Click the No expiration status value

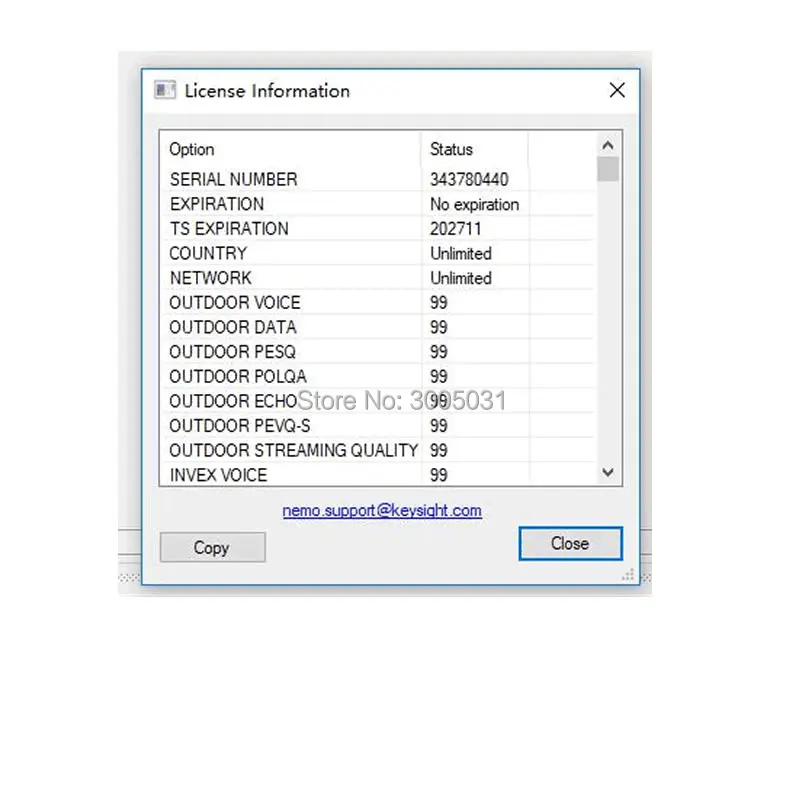click(x=474, y=204)
